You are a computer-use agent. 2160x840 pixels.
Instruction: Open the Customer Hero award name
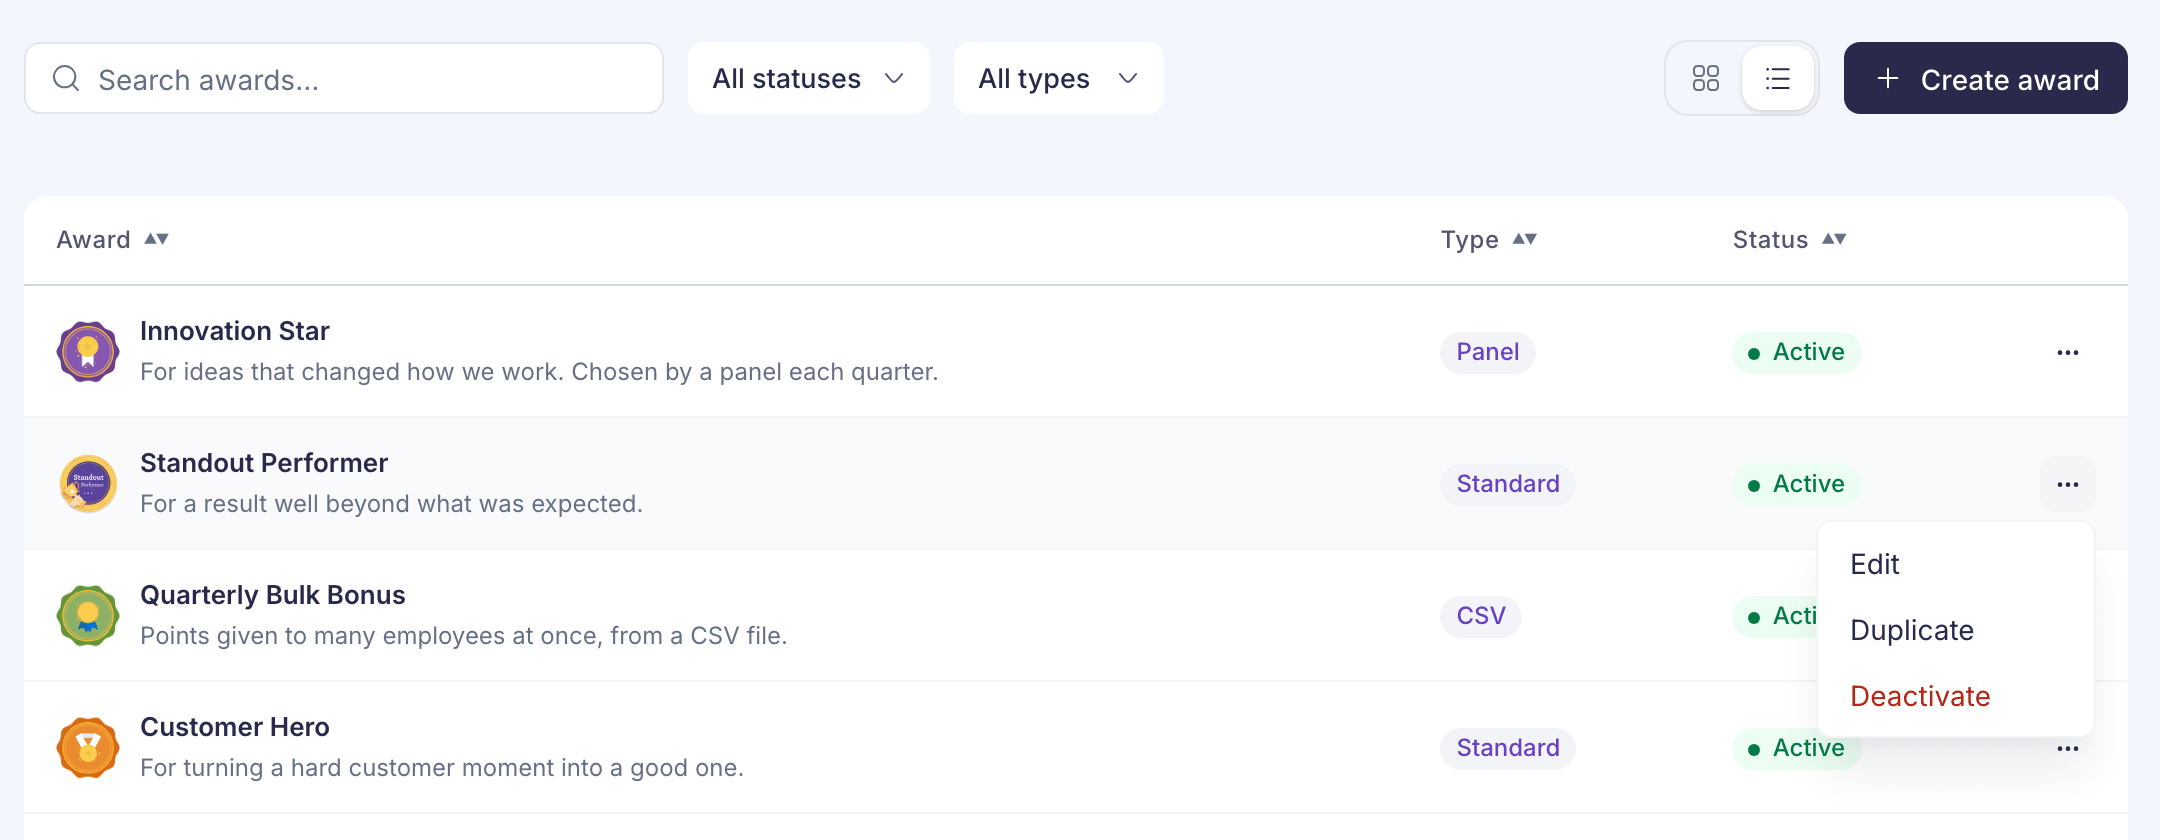coord(235,727)
